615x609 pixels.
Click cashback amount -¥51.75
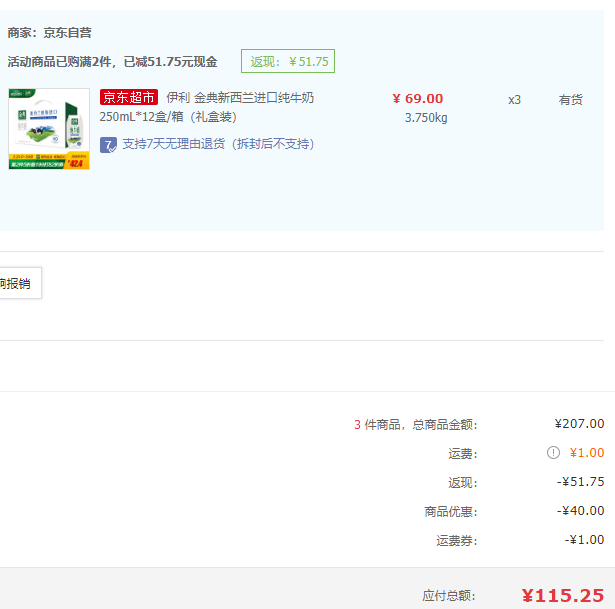[x=580, y=482]
